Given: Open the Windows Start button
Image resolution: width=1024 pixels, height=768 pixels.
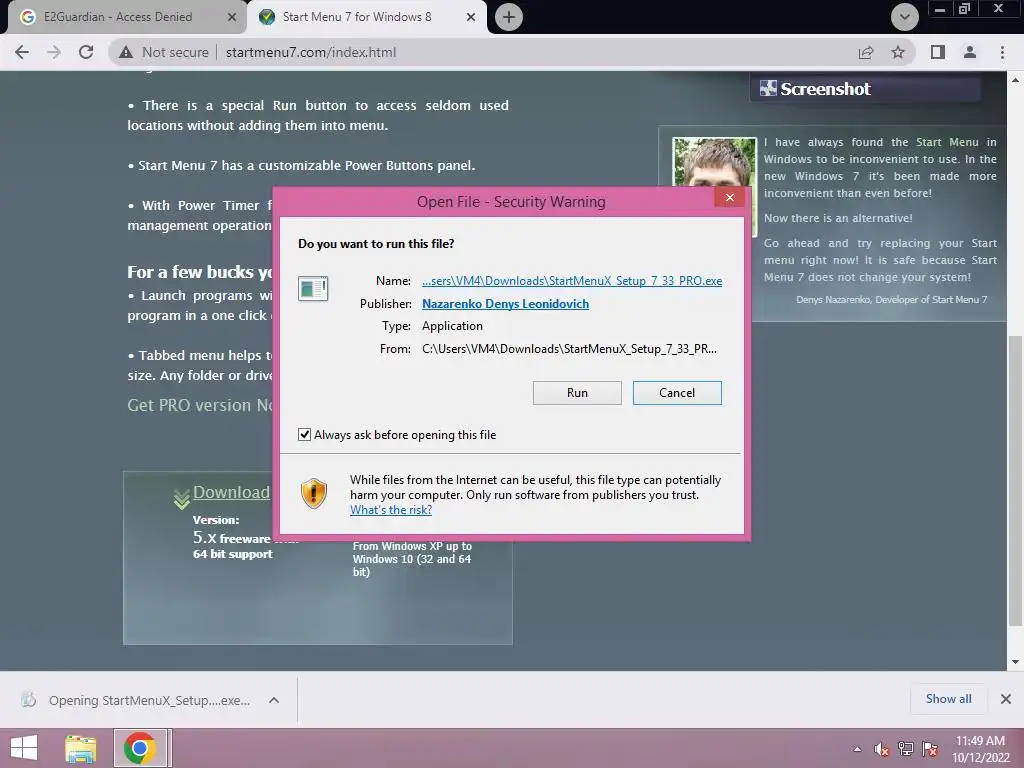Looking at the screenshot, I should (24, 748).
